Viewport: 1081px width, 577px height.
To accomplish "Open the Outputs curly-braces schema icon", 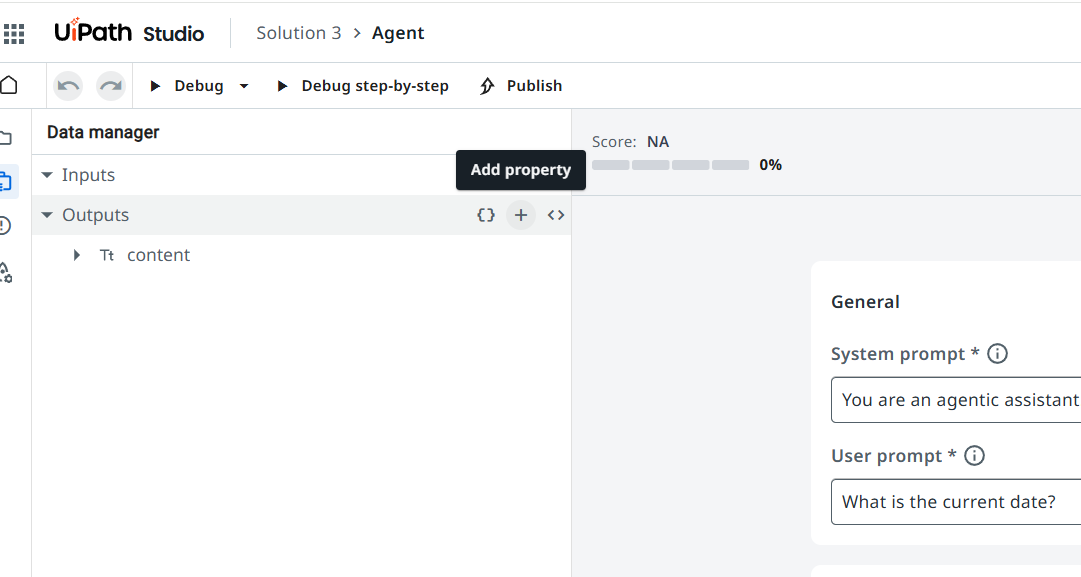I will click(486, 215).
